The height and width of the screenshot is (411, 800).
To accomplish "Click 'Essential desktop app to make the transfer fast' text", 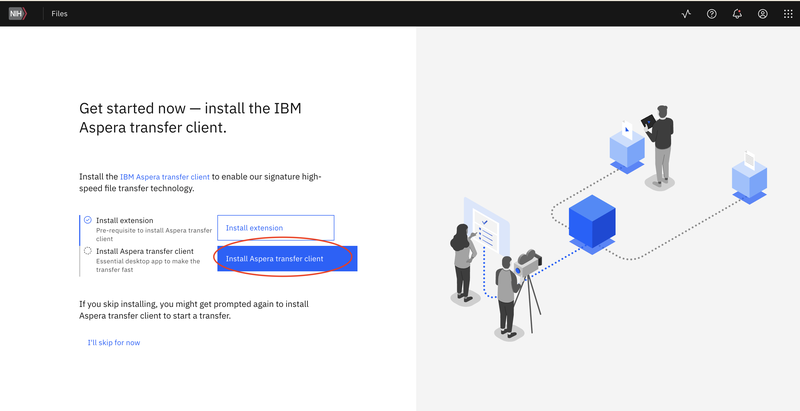I will click(x=148, y=265).
